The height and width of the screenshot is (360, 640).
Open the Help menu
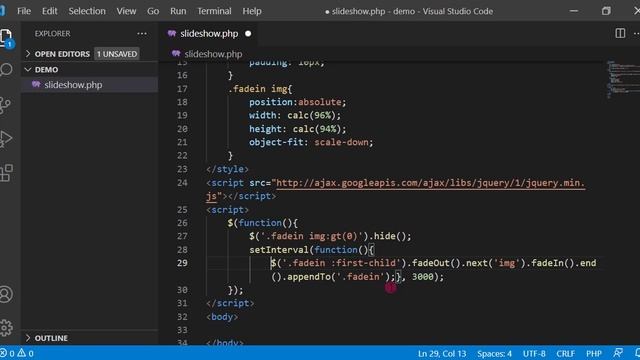[x=252, y=11]
